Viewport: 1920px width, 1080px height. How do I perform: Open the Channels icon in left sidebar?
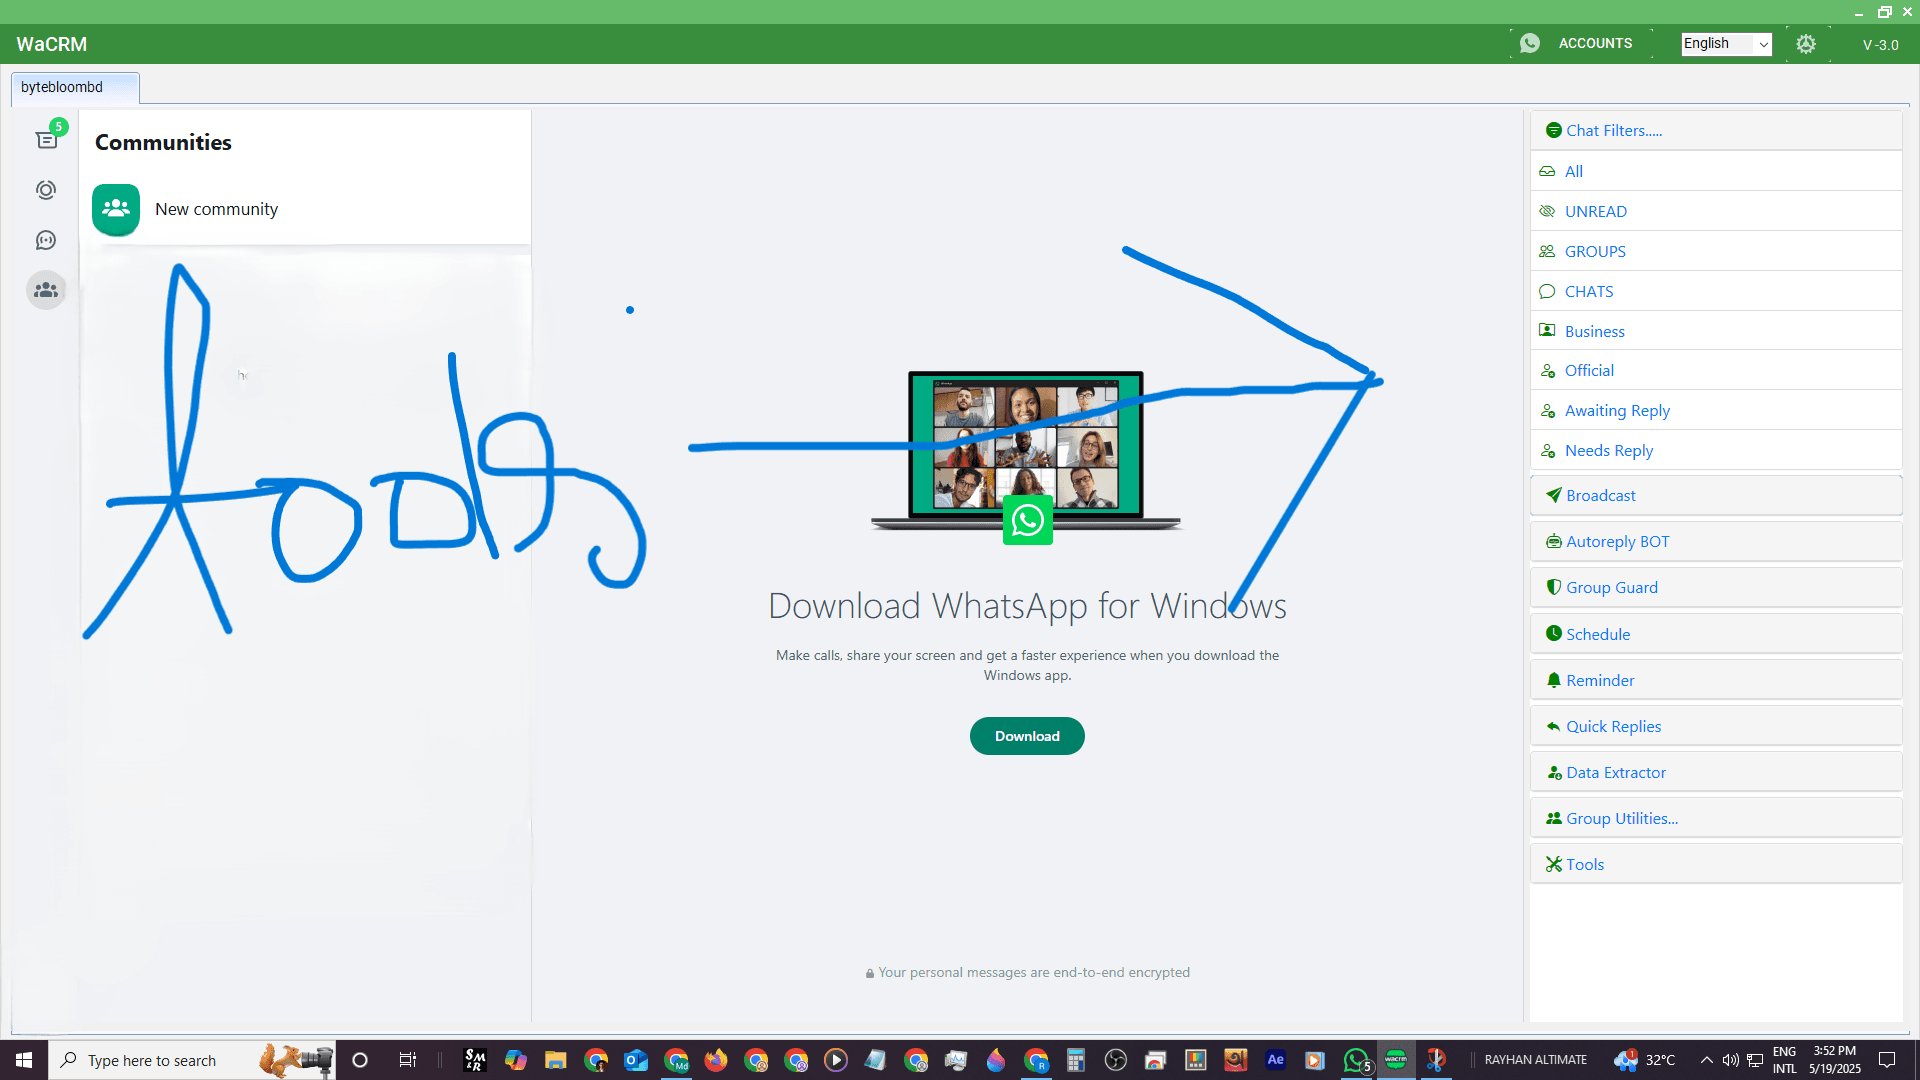(46, 240)
